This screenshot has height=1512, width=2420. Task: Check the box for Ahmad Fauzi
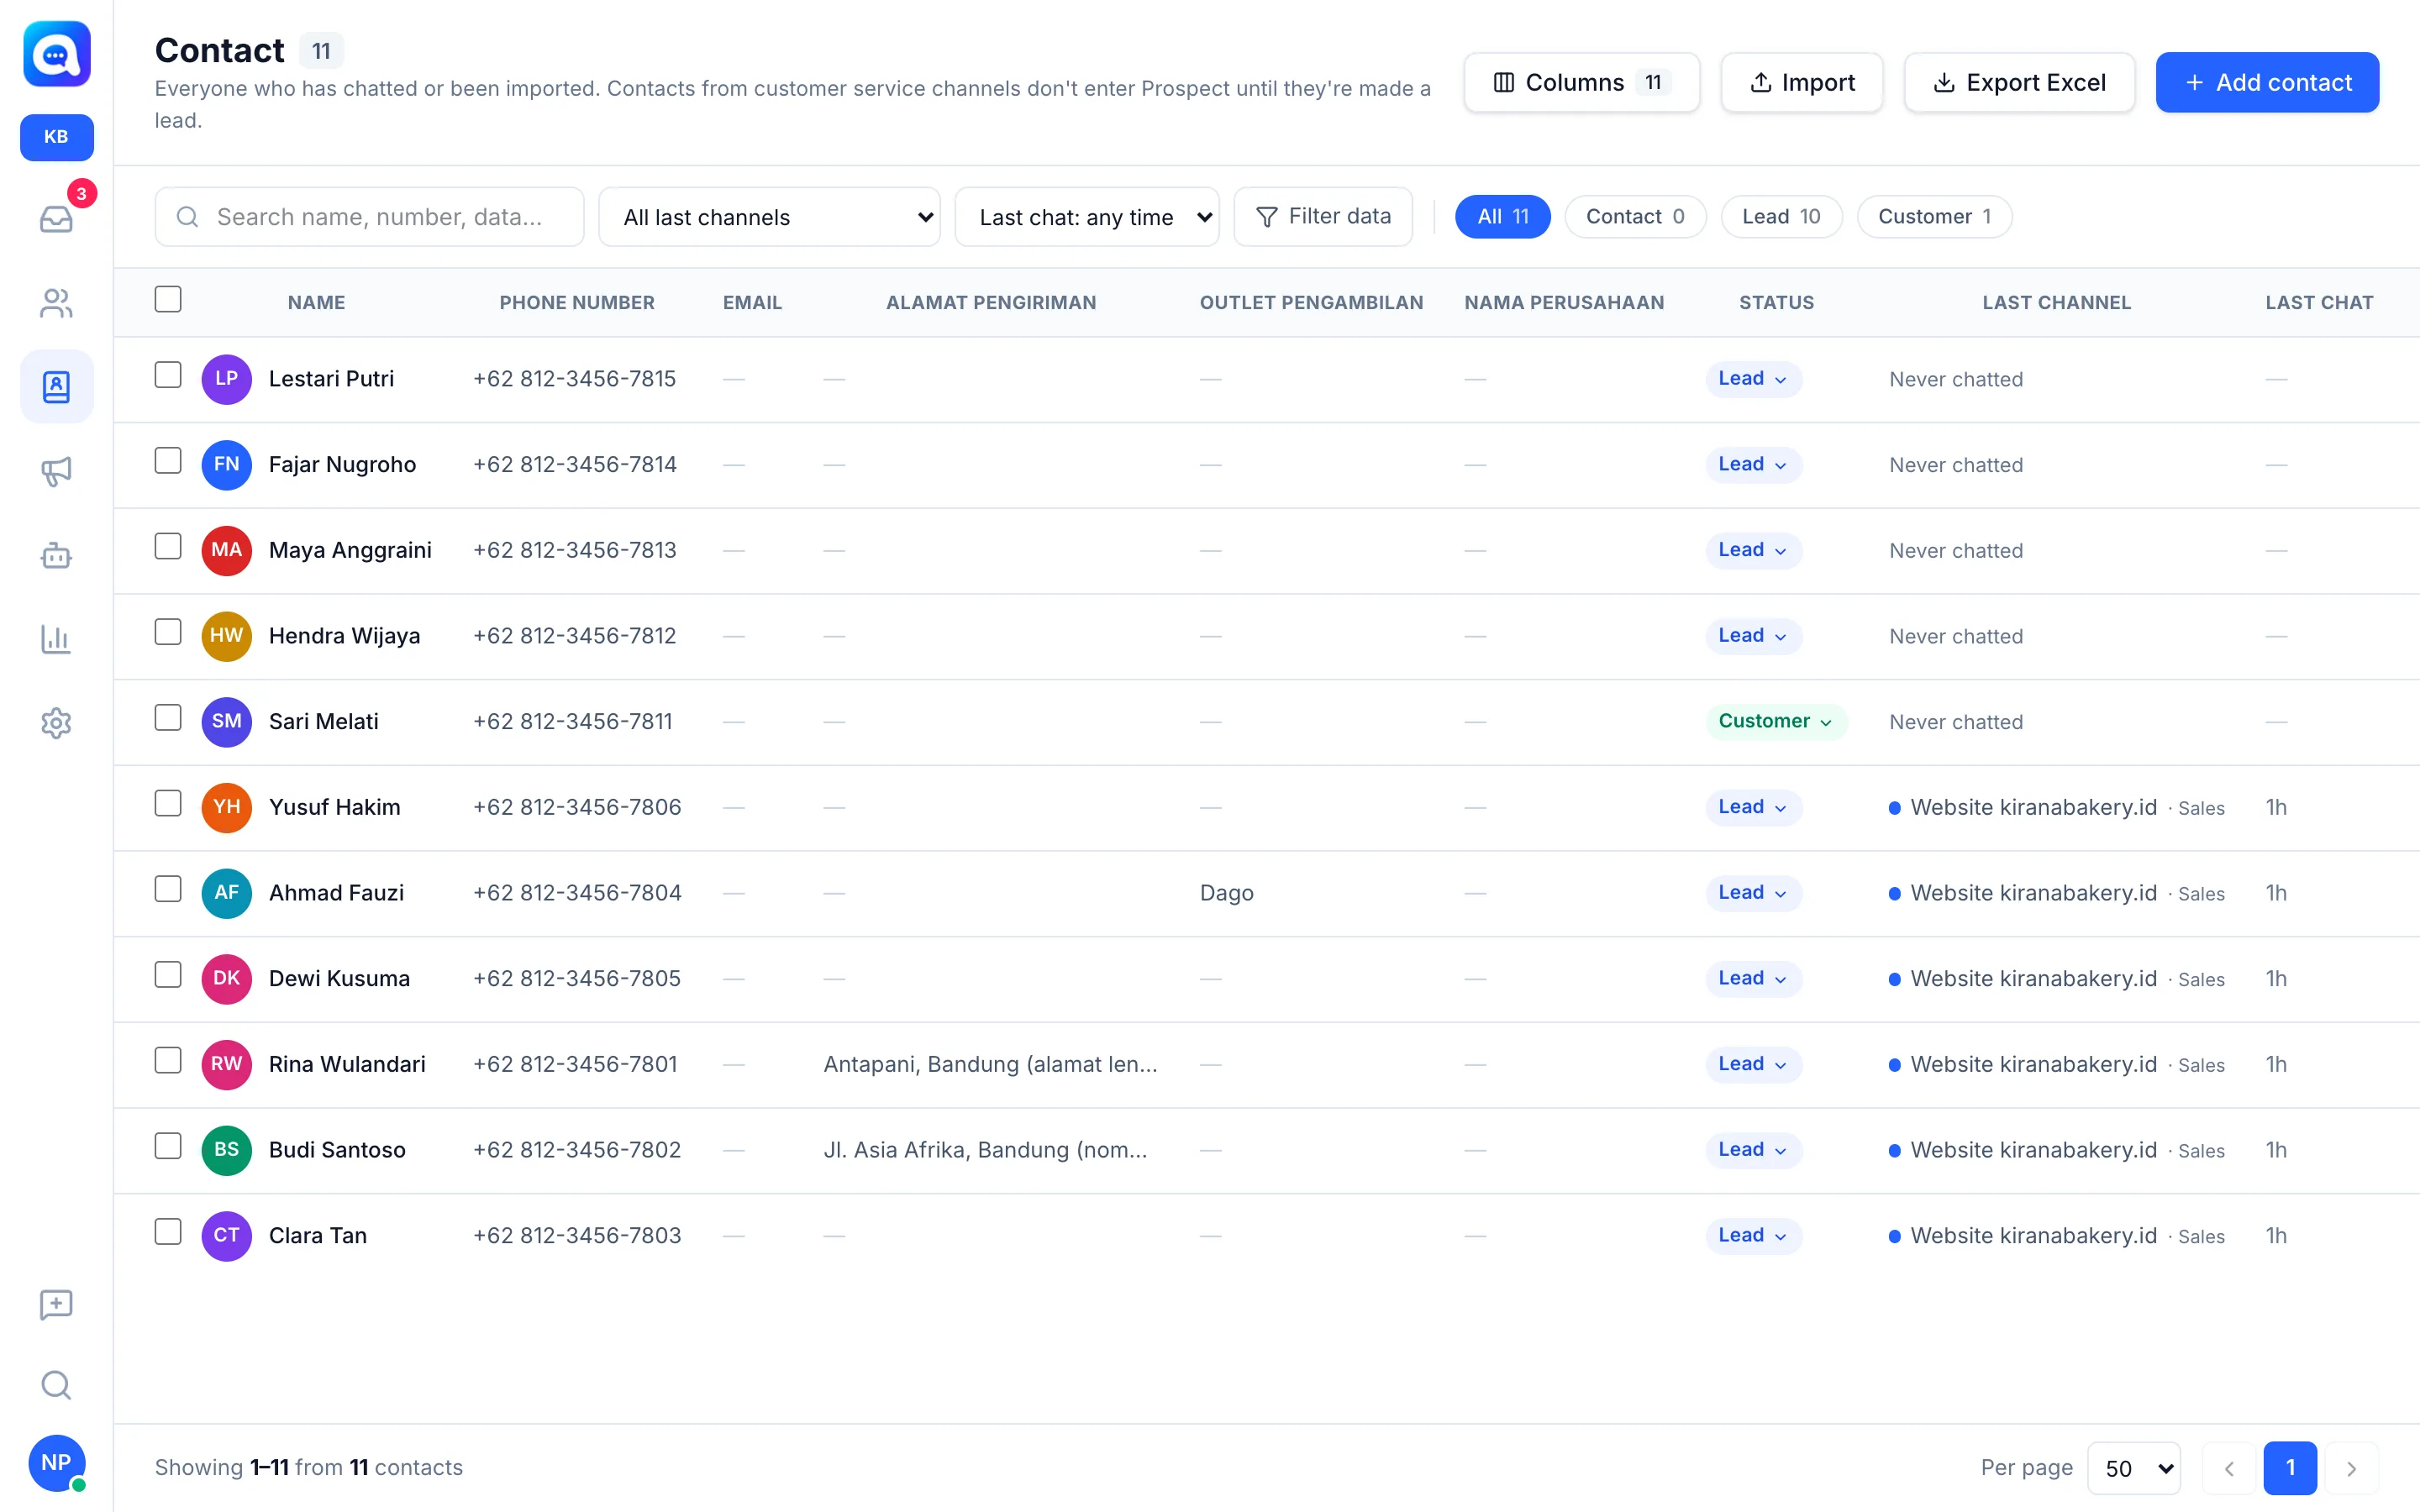[x=168, y=890]
